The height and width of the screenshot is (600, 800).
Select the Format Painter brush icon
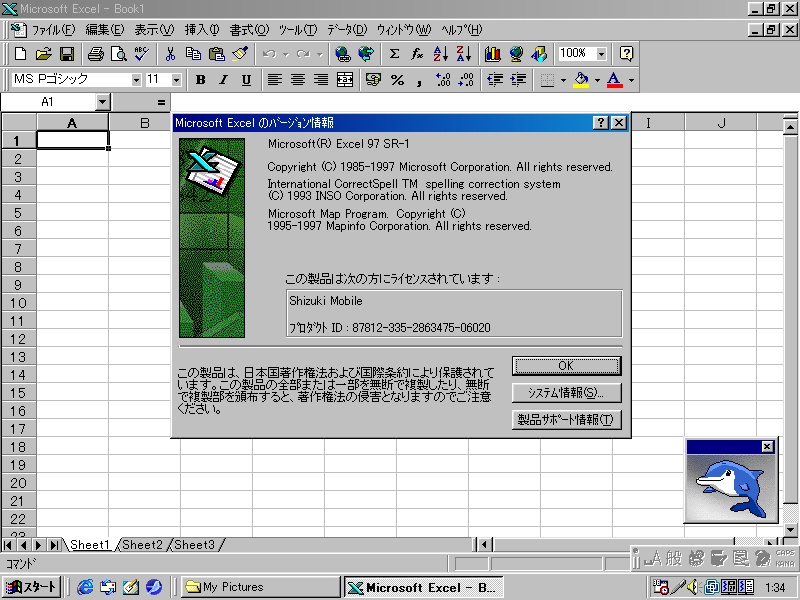tap(240, 54)
